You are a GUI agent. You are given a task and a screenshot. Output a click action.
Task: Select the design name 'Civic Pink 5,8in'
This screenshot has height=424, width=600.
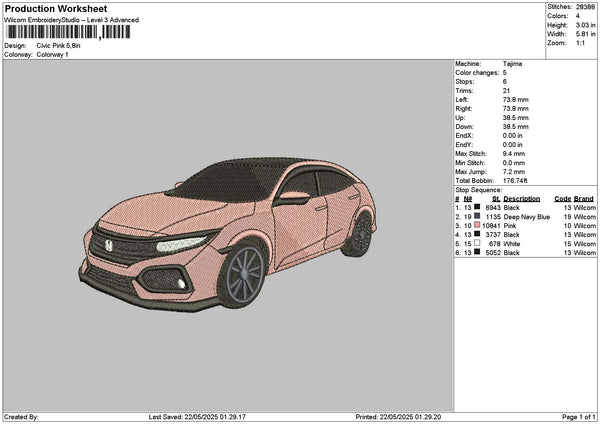point(59,46)
